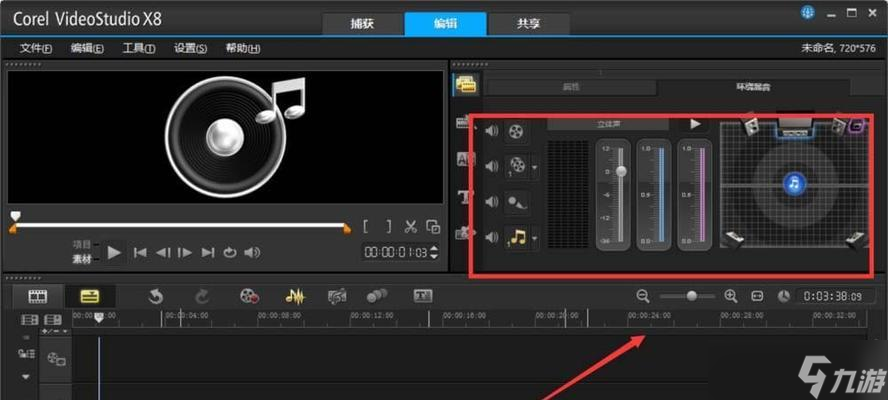
Task: Zoom out timeline with minus magnifier
Action: point(643,296)
